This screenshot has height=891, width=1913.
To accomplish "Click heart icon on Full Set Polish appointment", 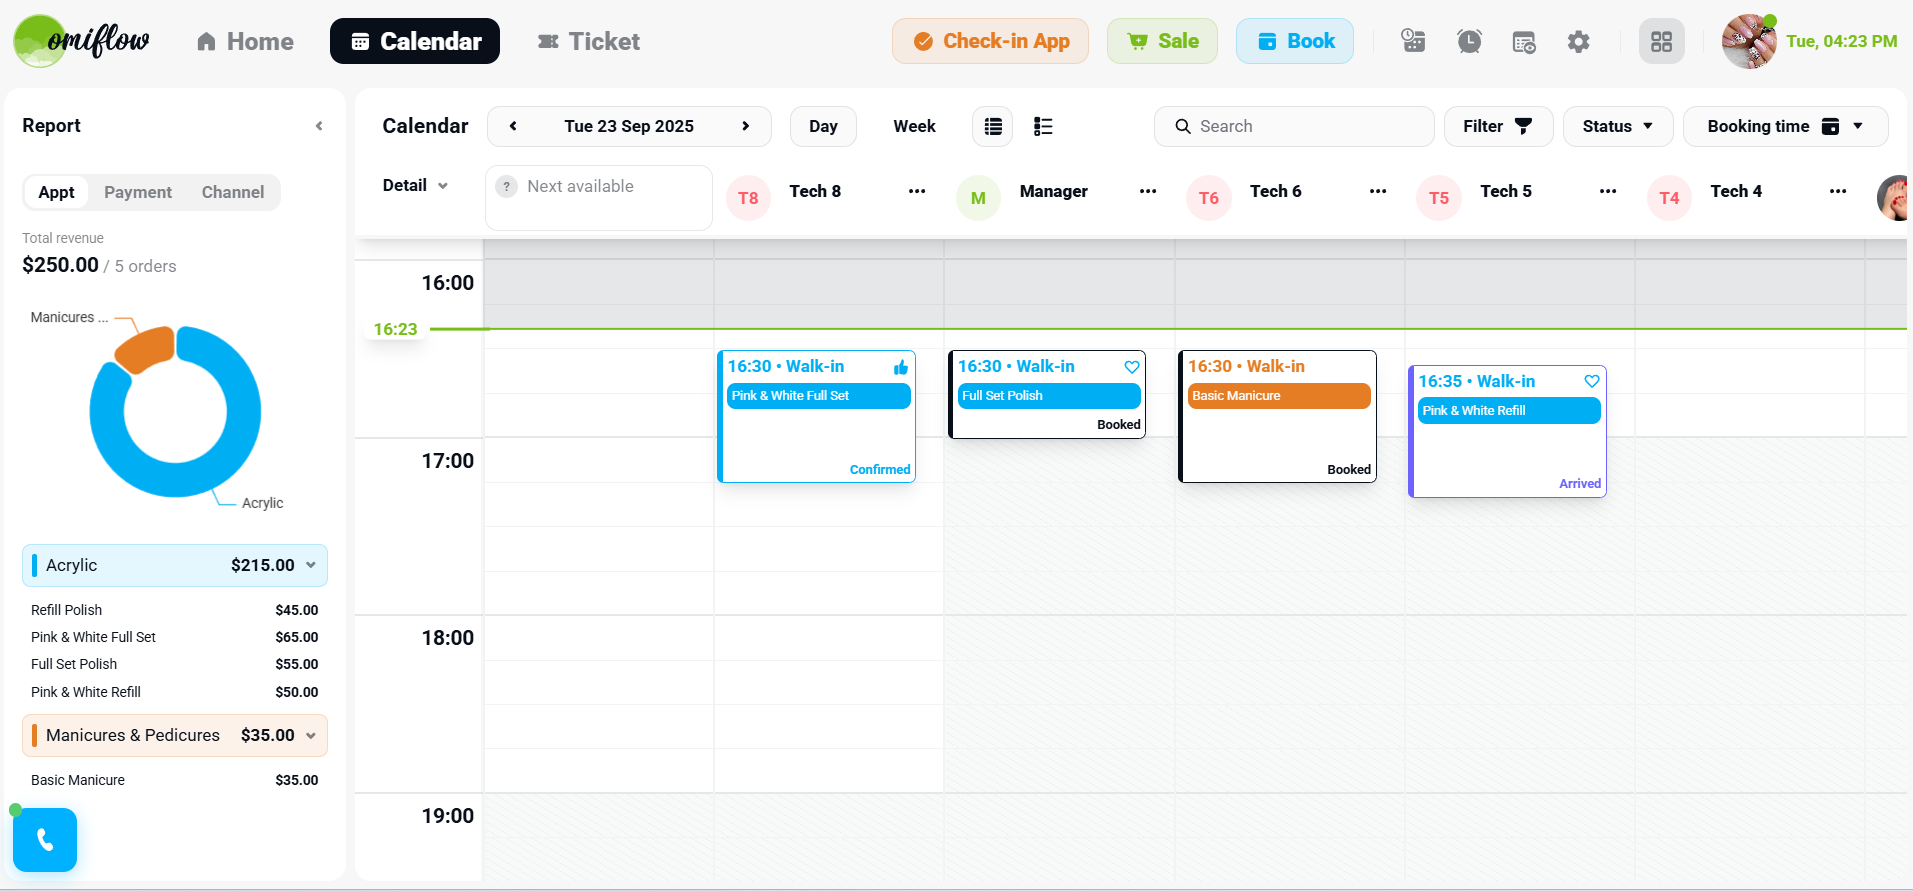I will [x=1131, y=367].
